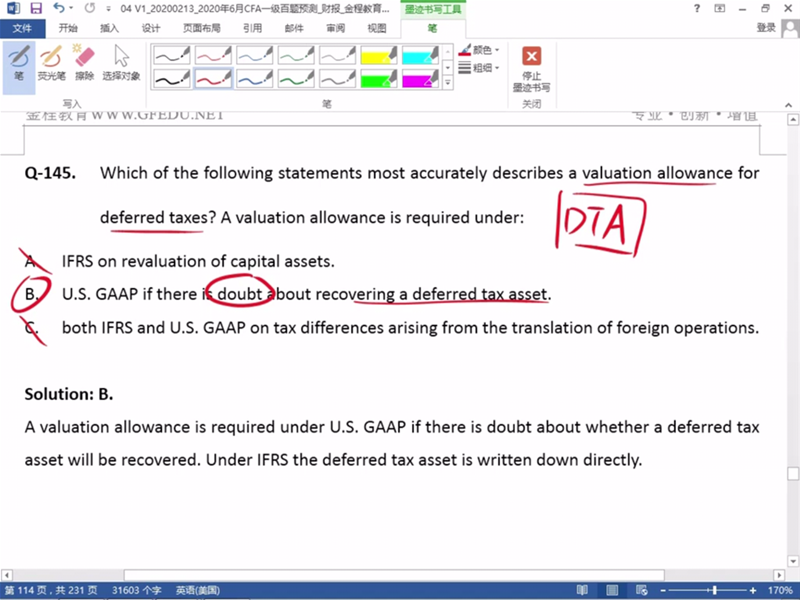Viewport: 800px width, 600px height.
Task: Expand the pen styles gallery
Action: coord(447,83)
